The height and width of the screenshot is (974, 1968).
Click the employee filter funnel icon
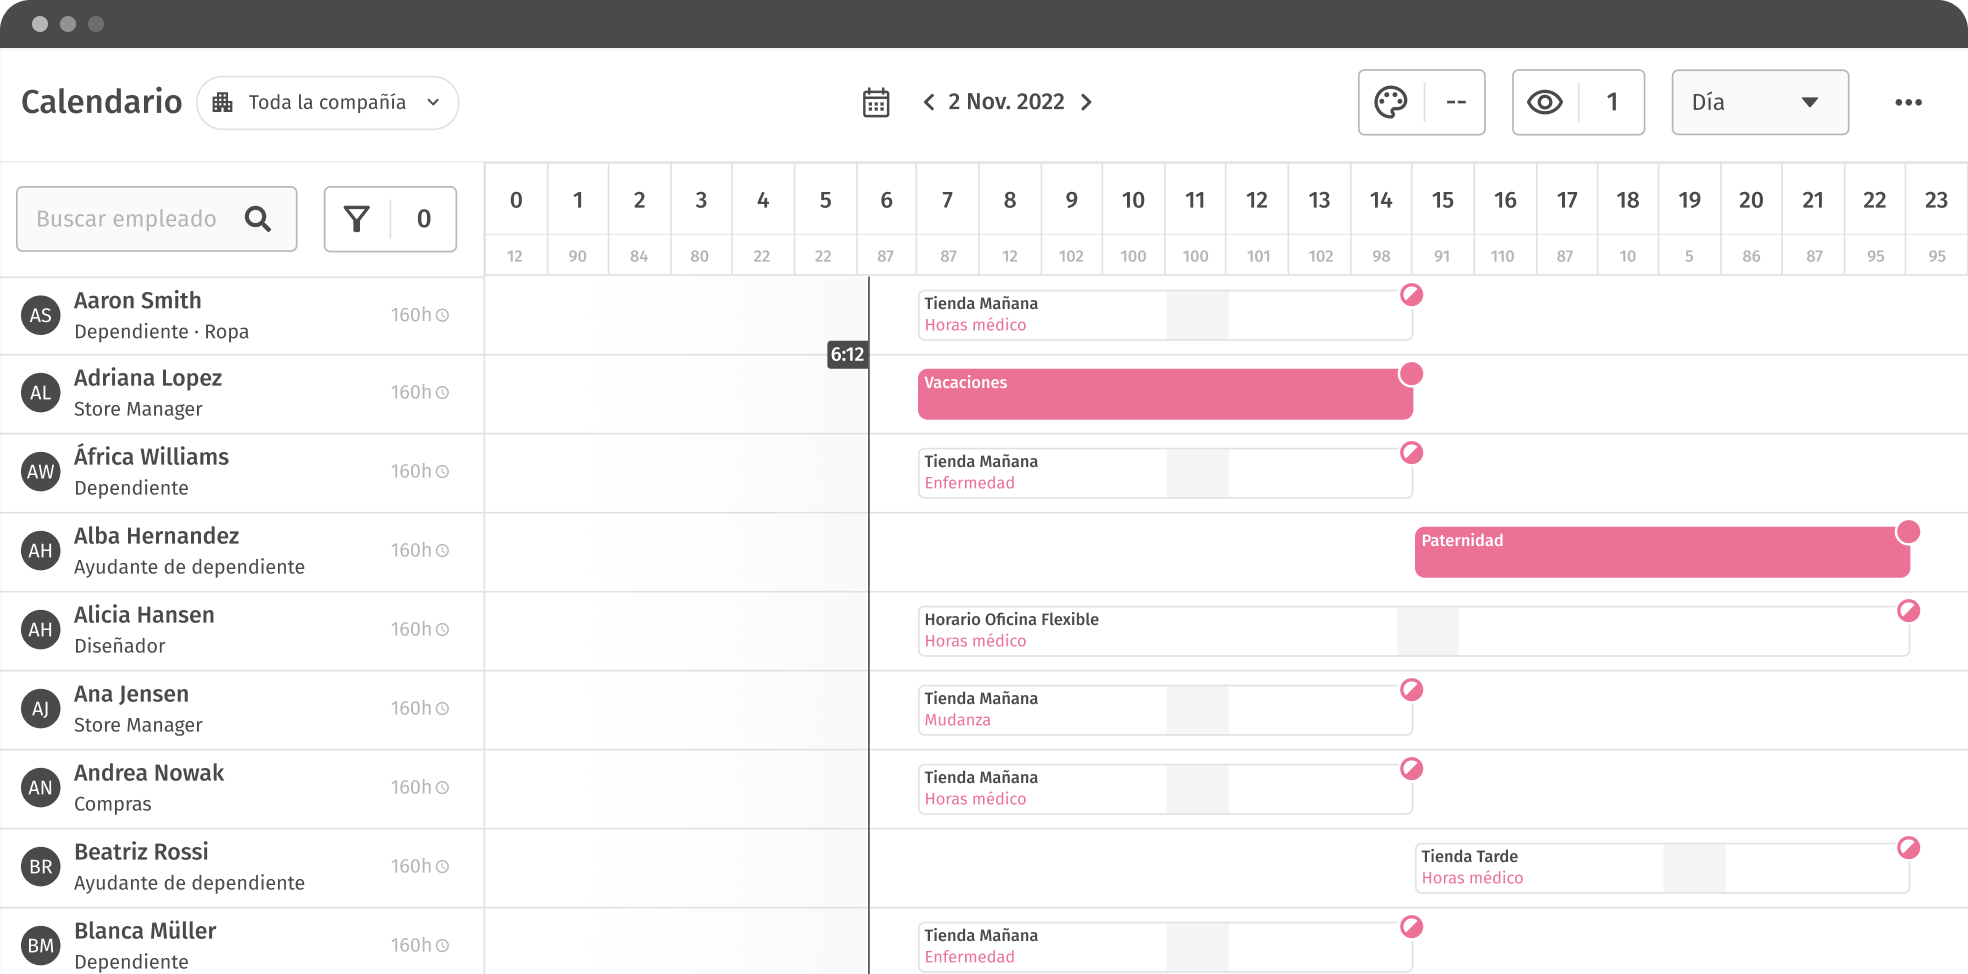(357, 219)
